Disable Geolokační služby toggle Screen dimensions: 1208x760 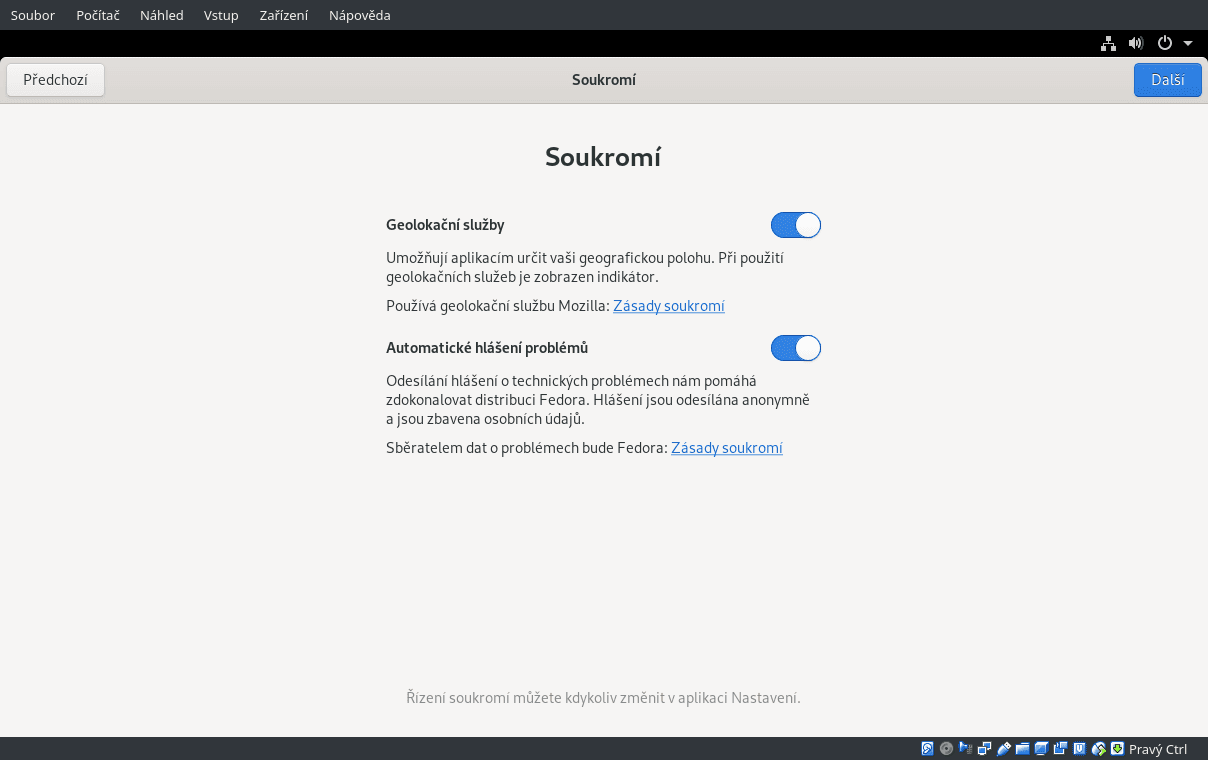795,225
